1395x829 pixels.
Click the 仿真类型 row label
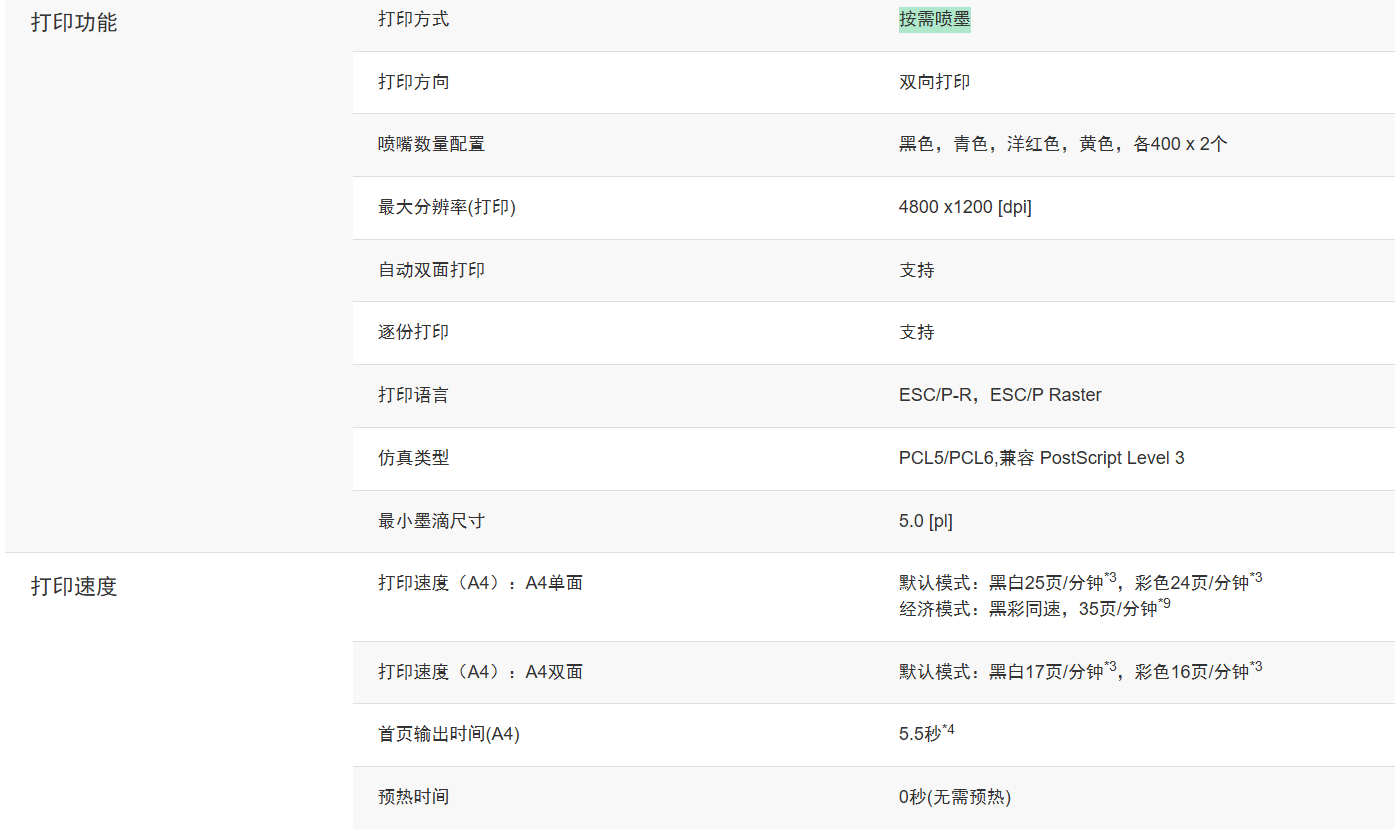(413, 458)
